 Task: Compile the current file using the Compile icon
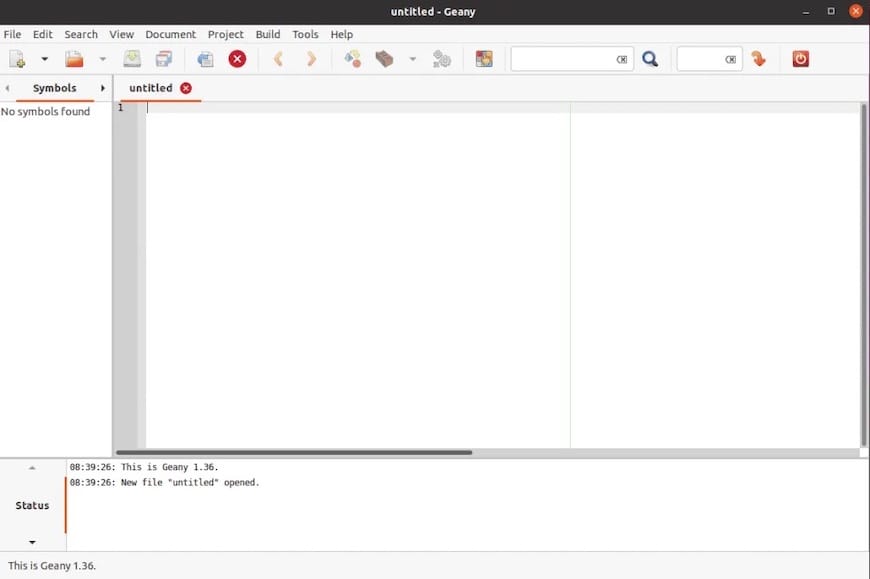tap(352, 58)
